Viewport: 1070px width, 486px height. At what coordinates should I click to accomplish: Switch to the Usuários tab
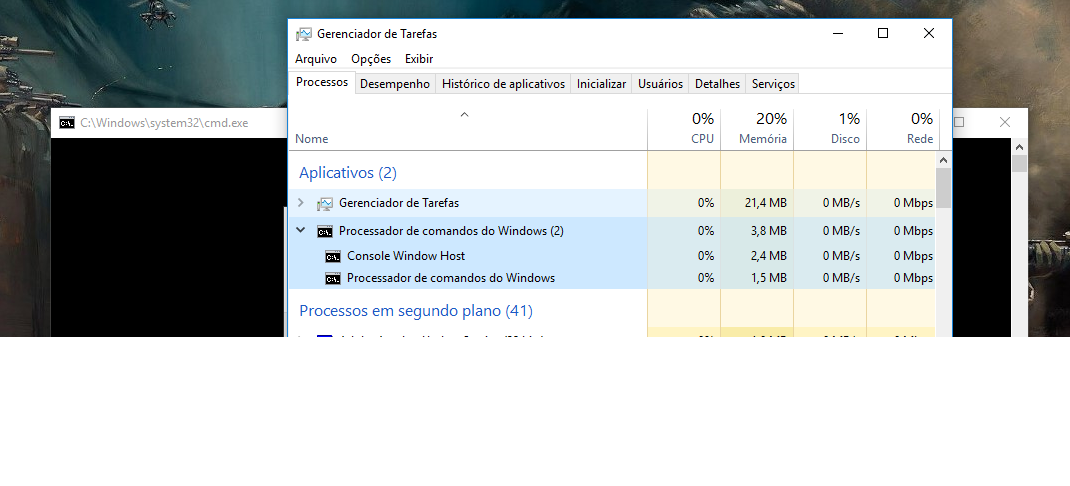pos(661,84)
